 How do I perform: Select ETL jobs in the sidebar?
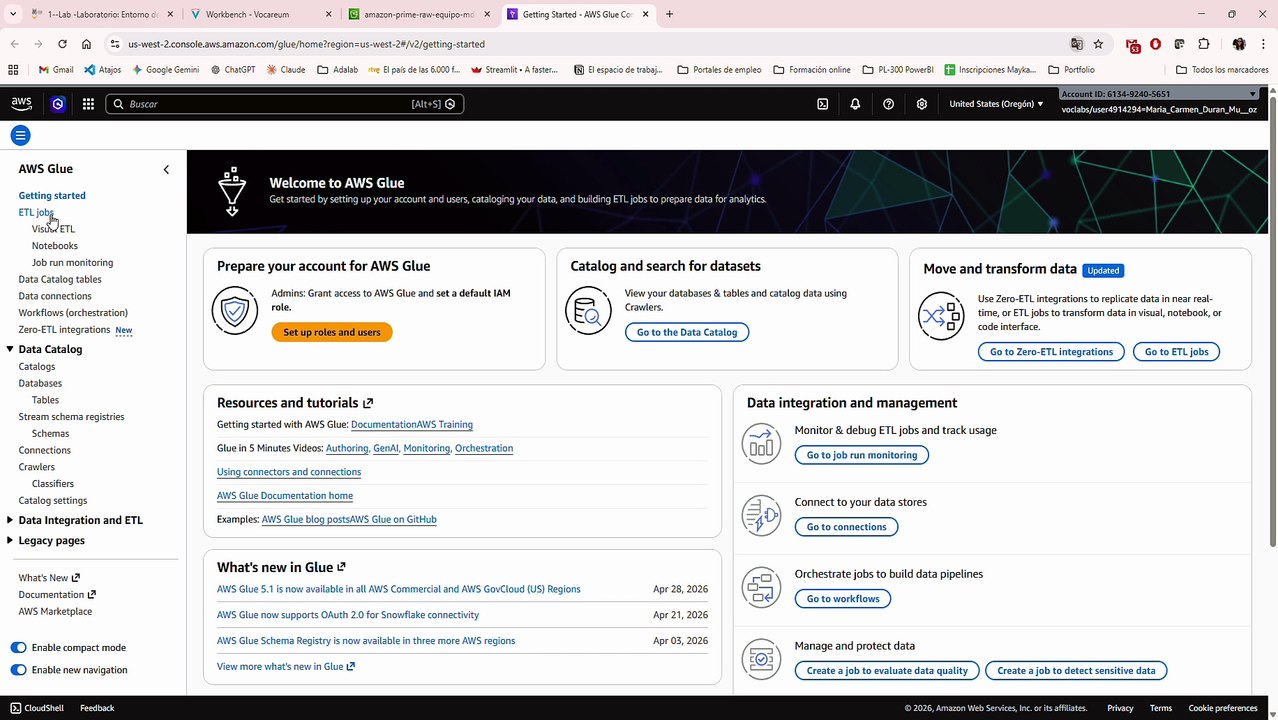coord(36,212)
